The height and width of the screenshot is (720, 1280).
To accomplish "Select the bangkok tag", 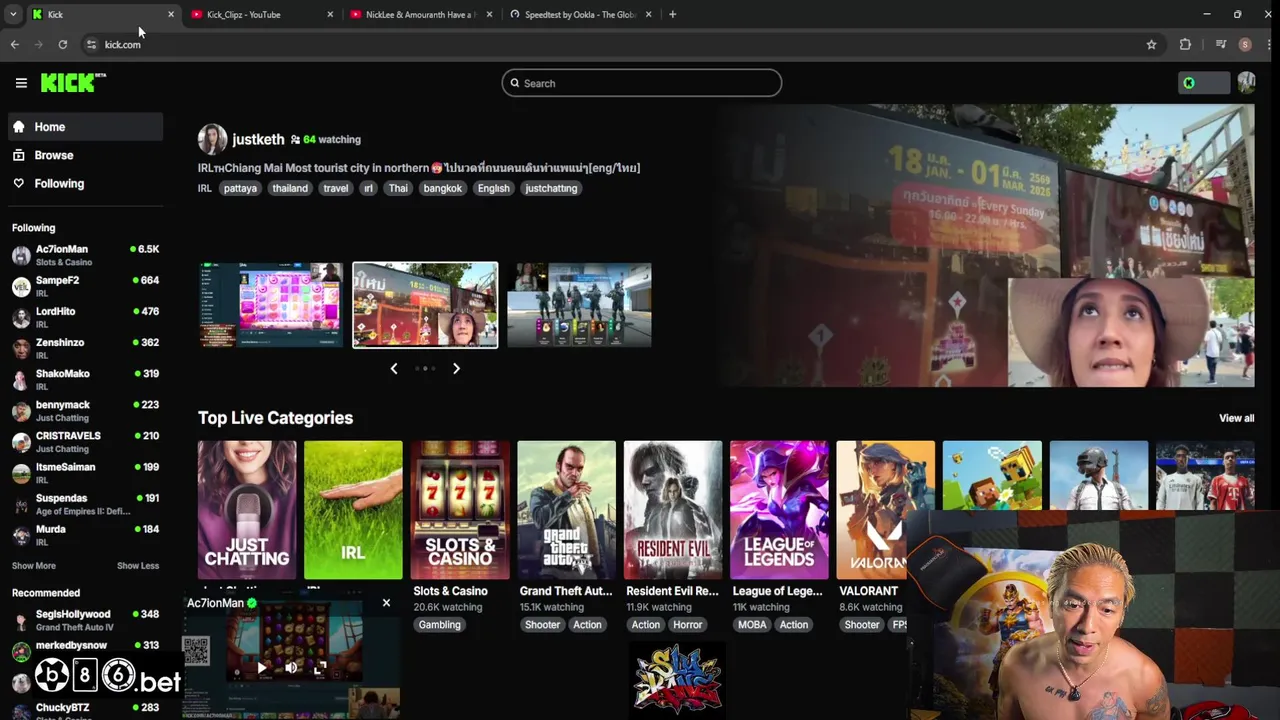I will point(442,188).
